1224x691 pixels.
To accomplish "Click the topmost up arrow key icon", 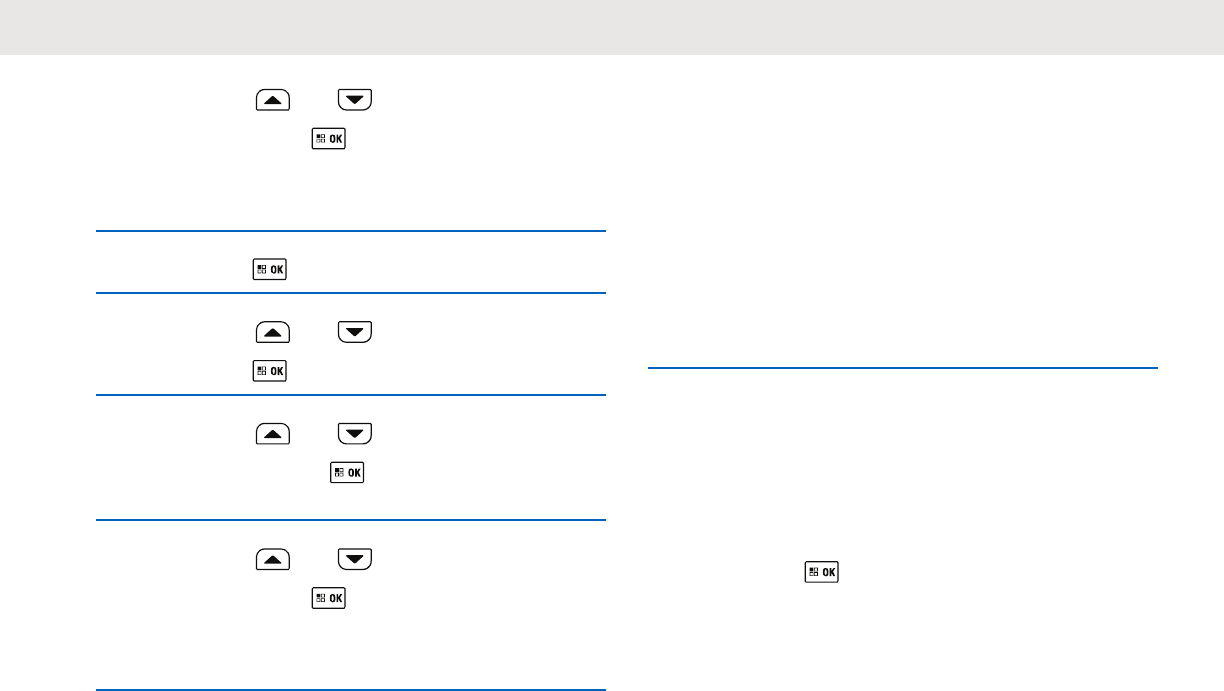I will click(273, 99).
